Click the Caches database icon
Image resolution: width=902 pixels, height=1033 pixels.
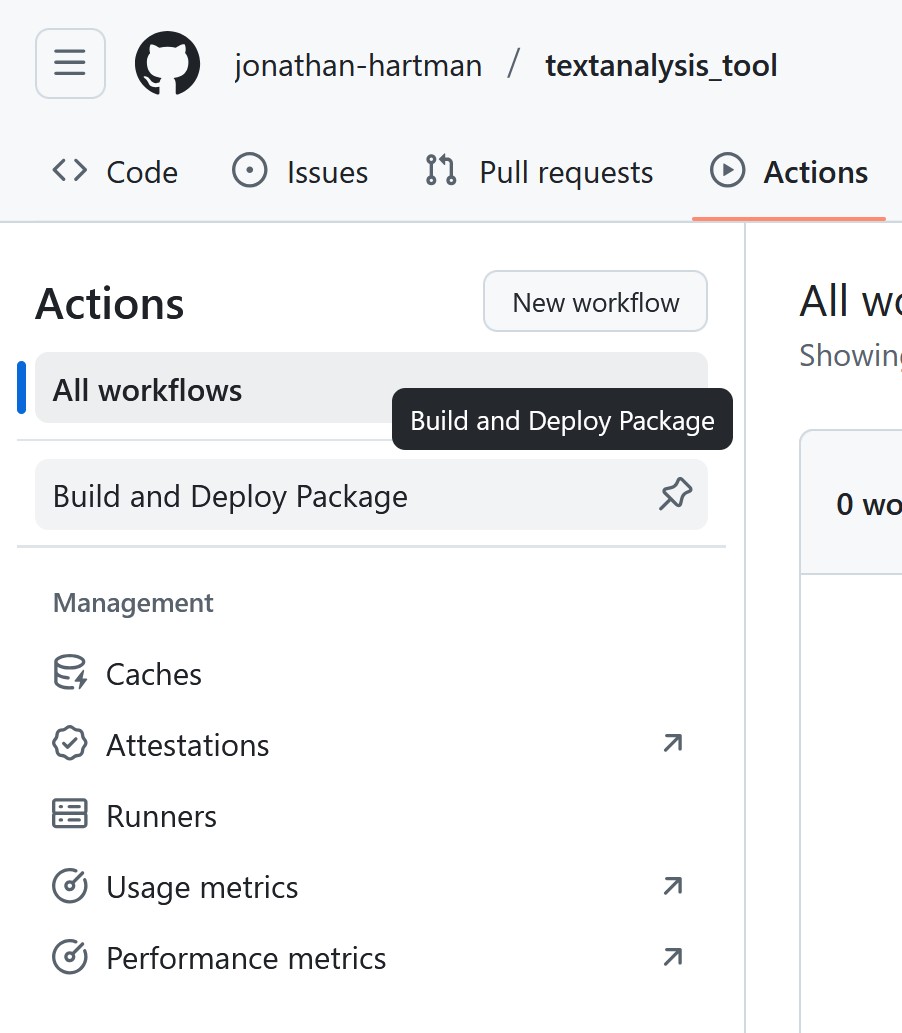(x=70, y=673)
